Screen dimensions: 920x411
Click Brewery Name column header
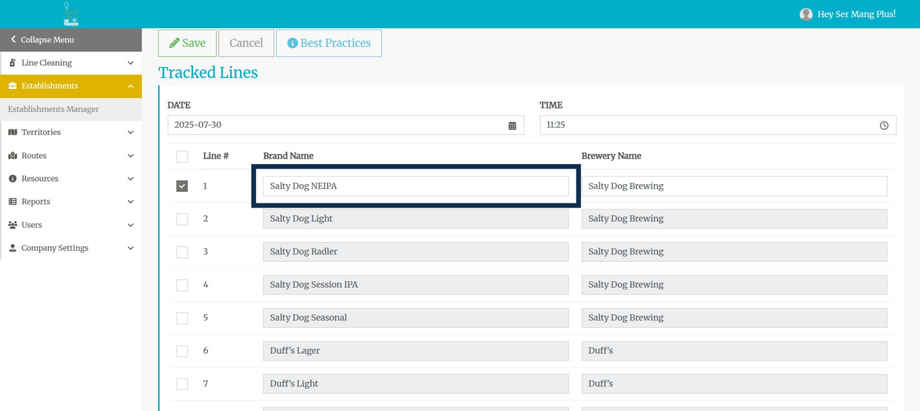point(611,156)
